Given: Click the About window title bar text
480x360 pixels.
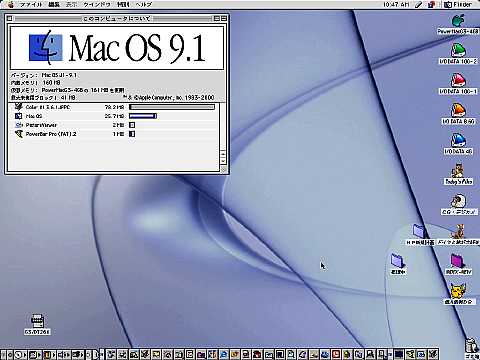Looking at the screenshot, I should 117,19.
